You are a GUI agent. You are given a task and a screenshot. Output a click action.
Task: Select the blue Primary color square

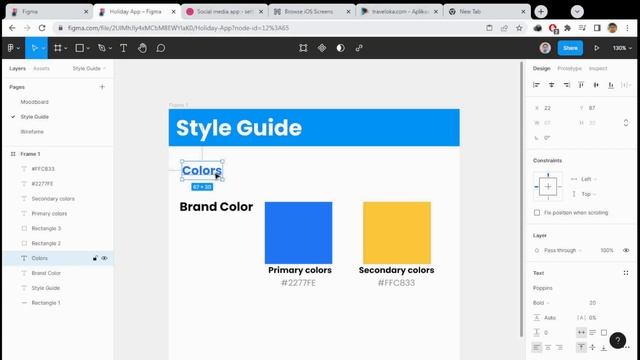(298, 233)
